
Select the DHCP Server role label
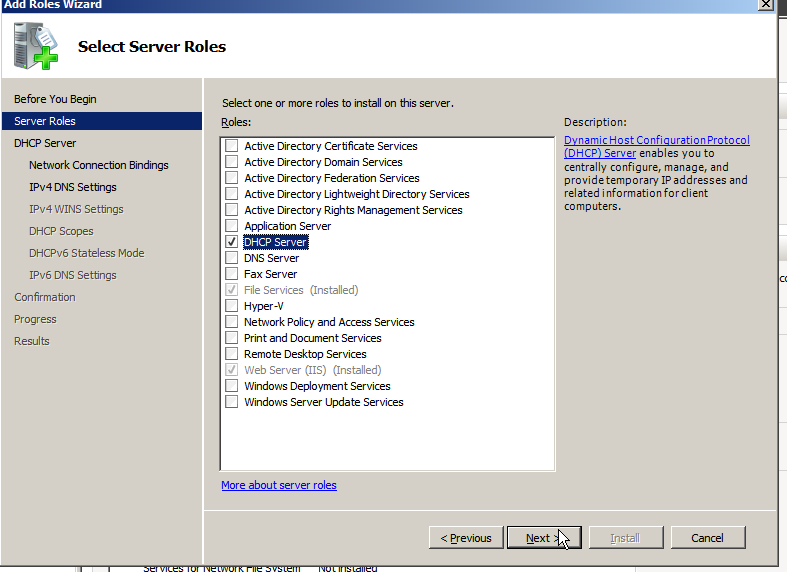pos(276,242)
